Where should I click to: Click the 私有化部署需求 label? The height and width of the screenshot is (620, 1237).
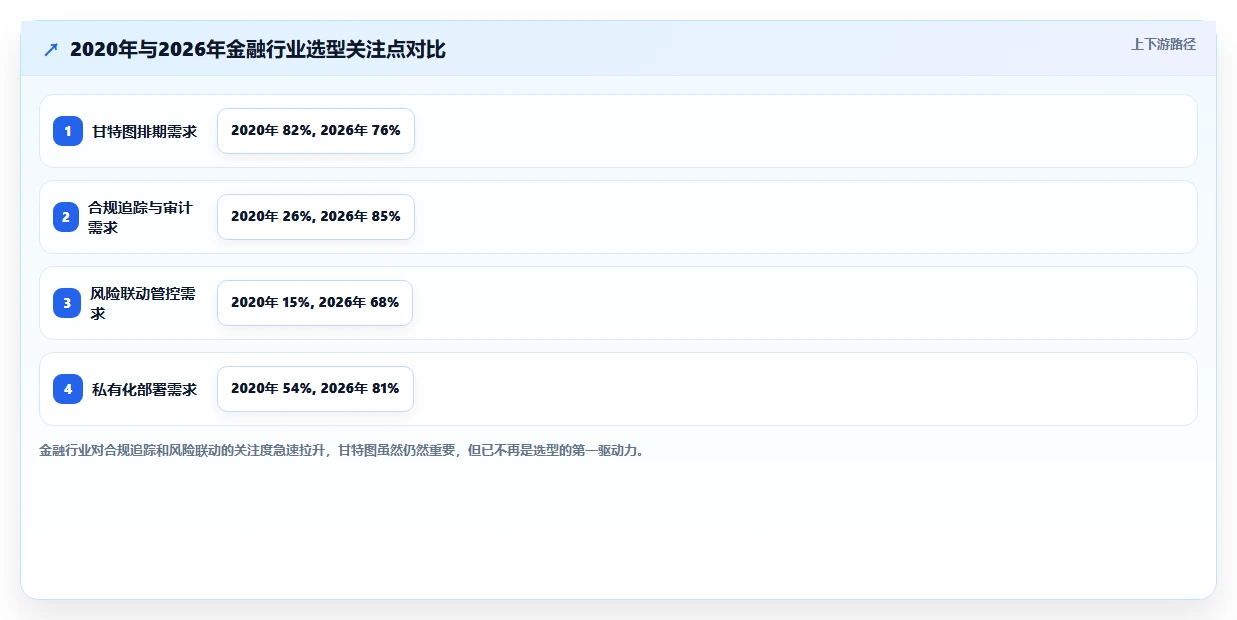[x=145, y=389]
